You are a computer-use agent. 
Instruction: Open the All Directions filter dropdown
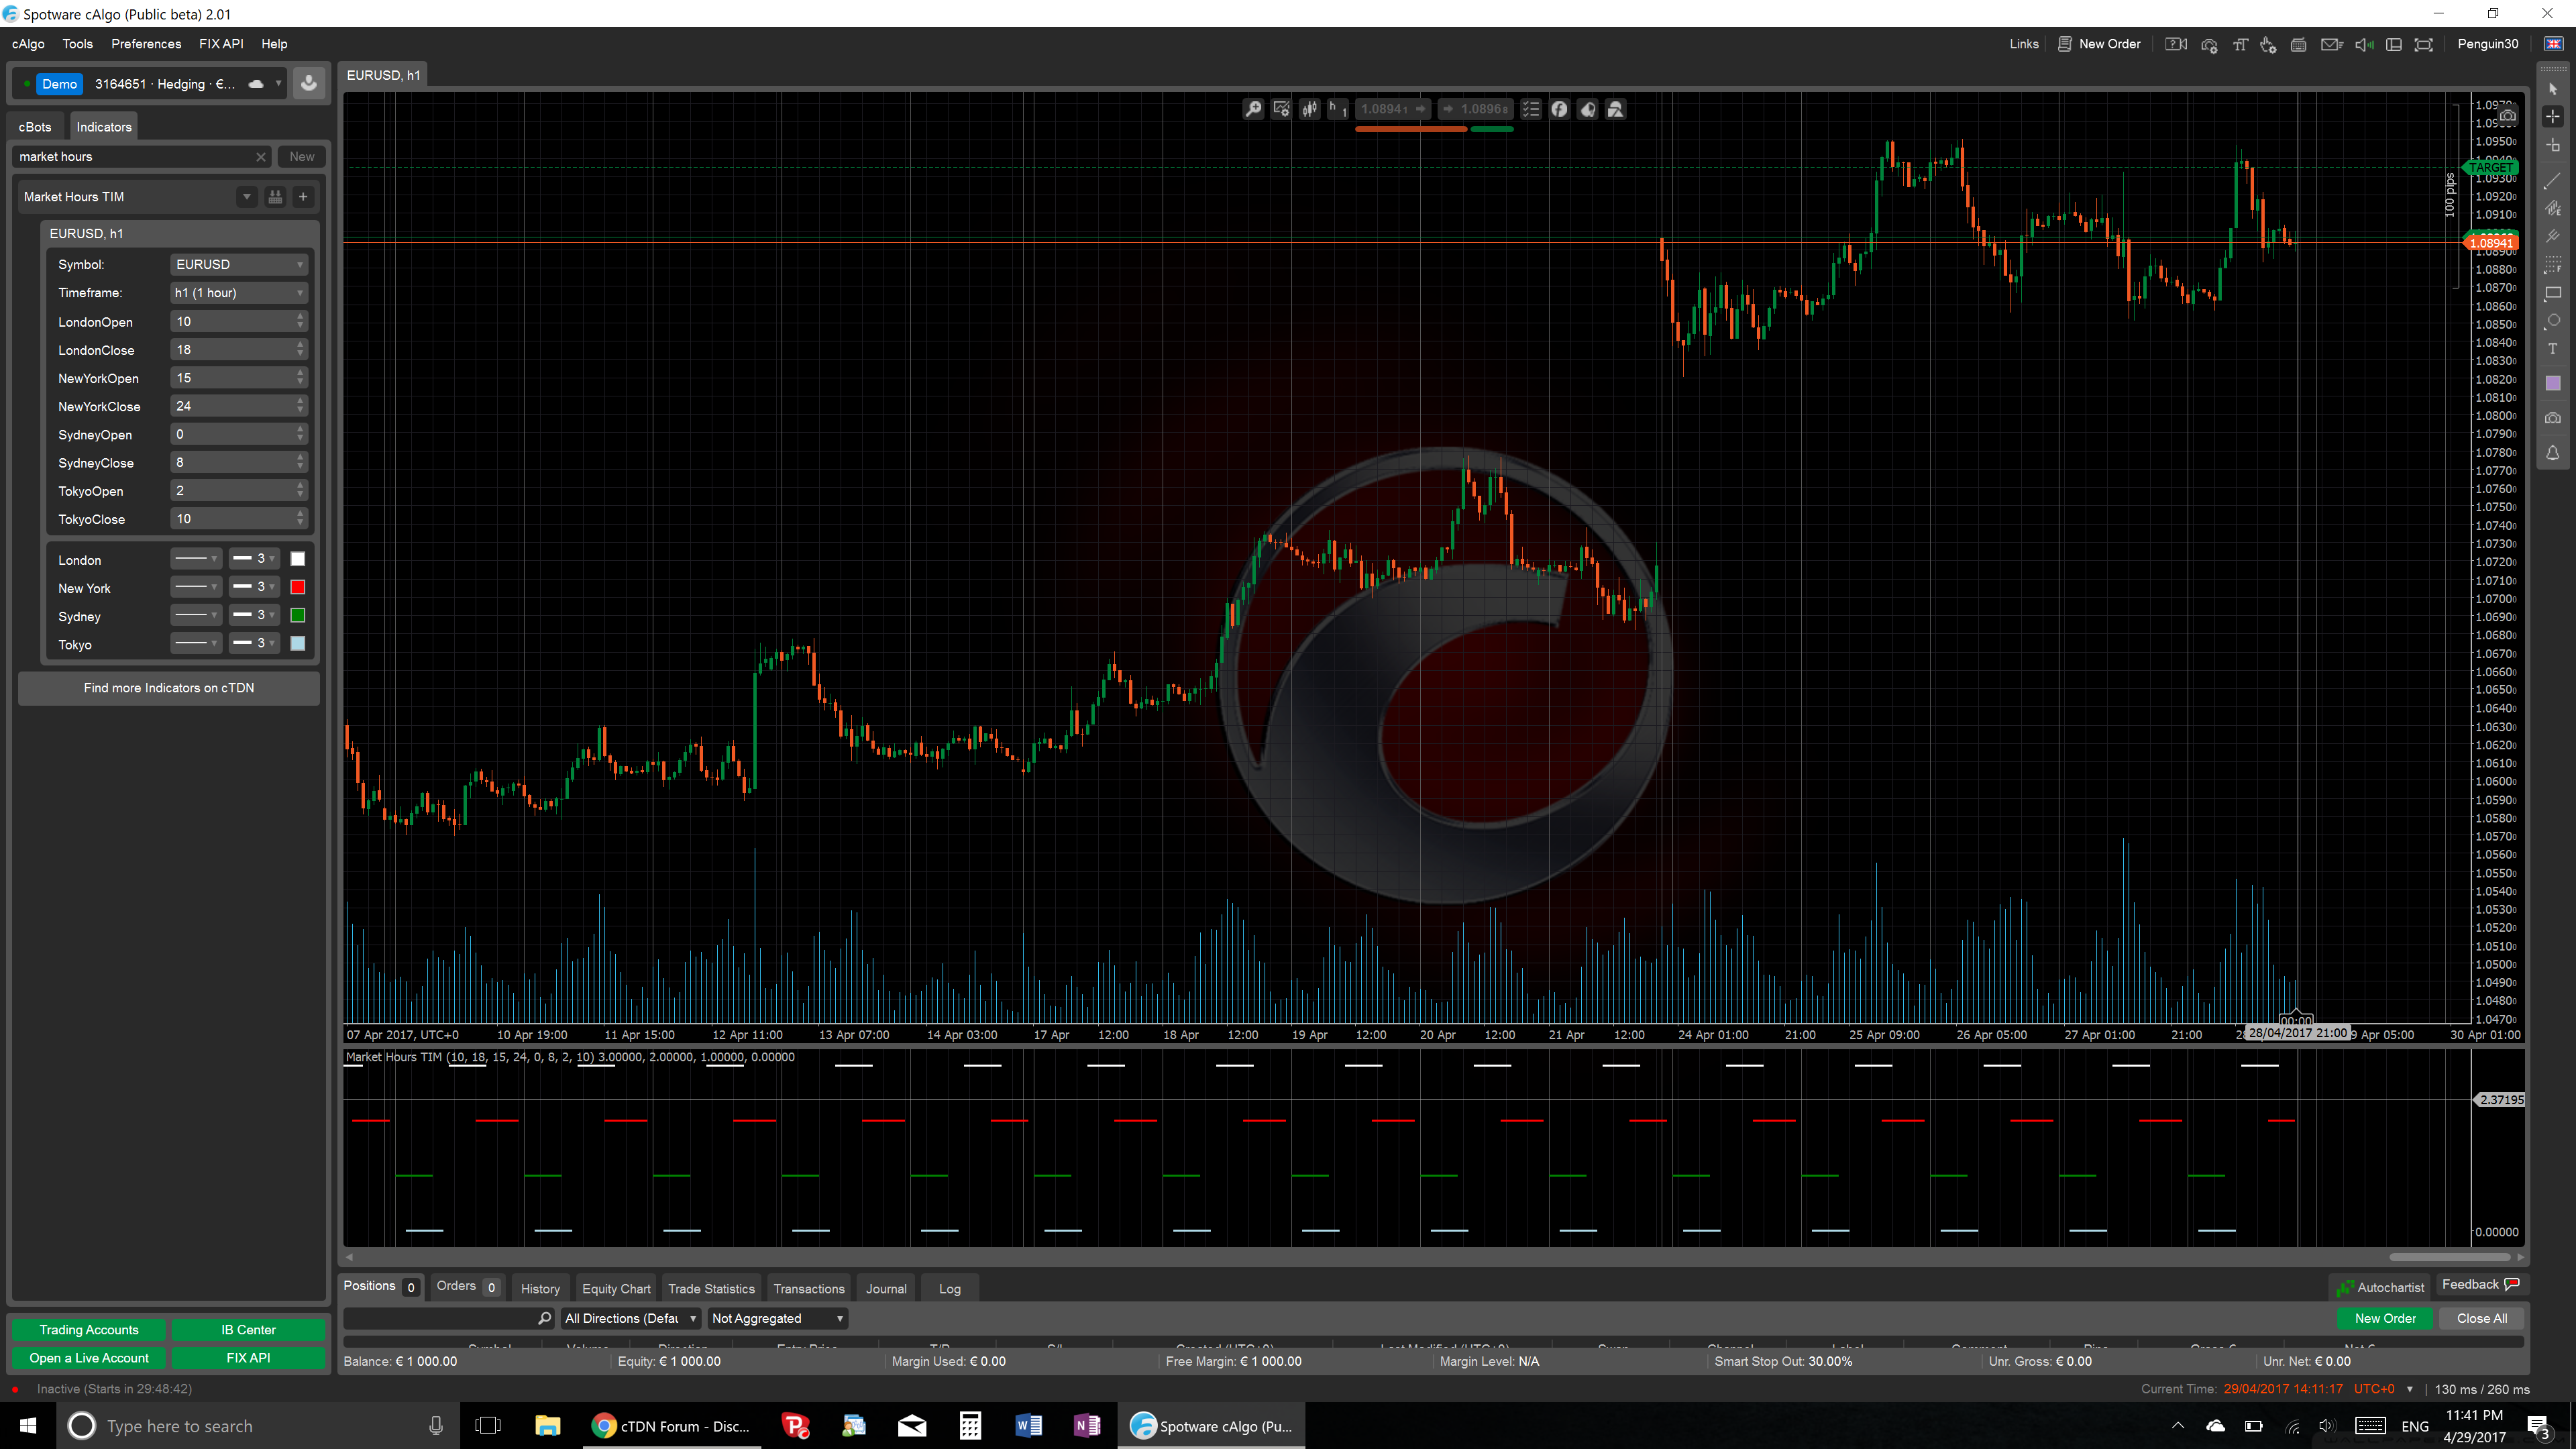tap(630, 1319)
